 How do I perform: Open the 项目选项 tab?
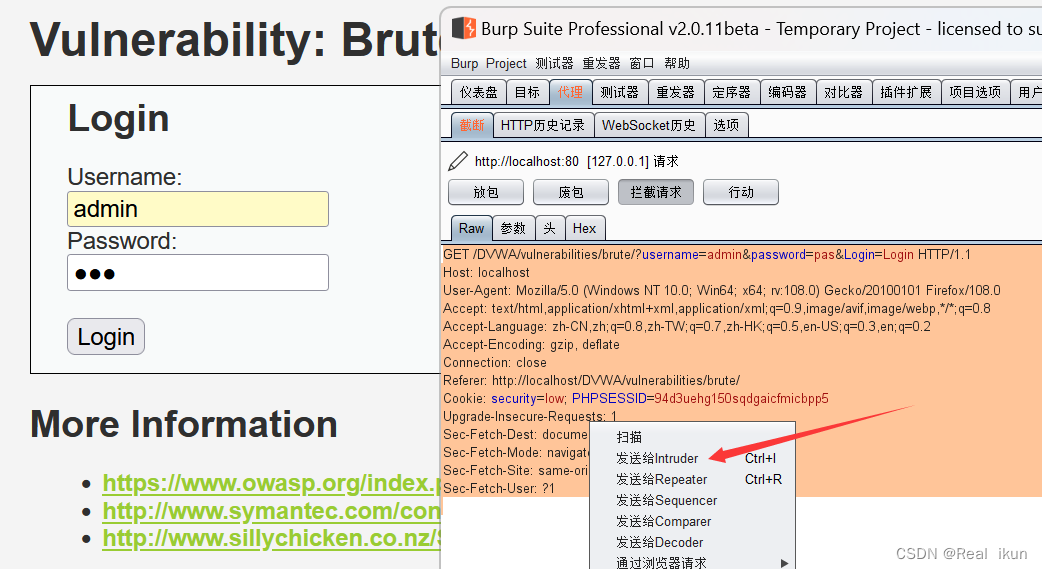point(975,92)
